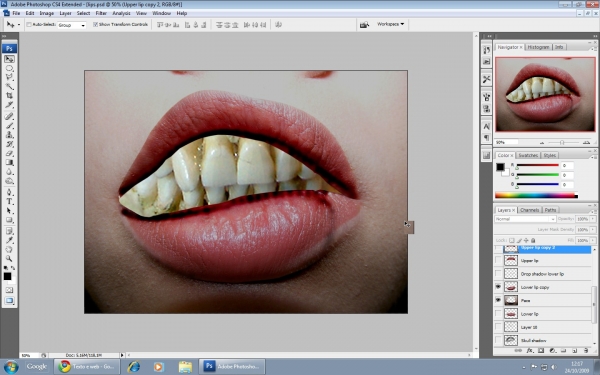Screen dimensions: 600x375
Task: Click the switch foreground/background colors icon
Action: click(13, 268)
